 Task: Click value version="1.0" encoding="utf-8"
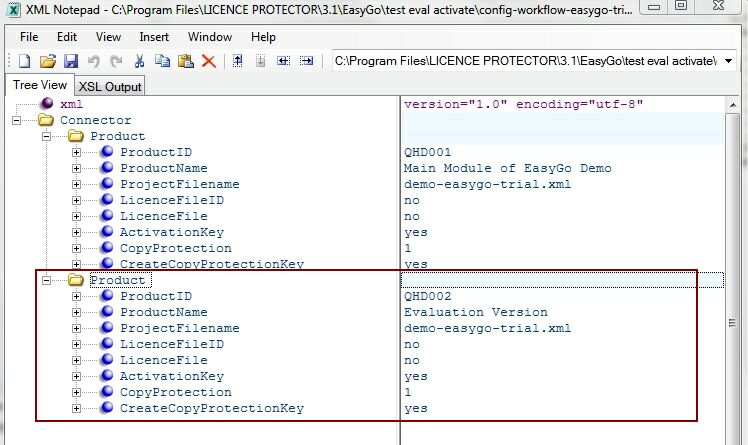[x=523, y=104]
